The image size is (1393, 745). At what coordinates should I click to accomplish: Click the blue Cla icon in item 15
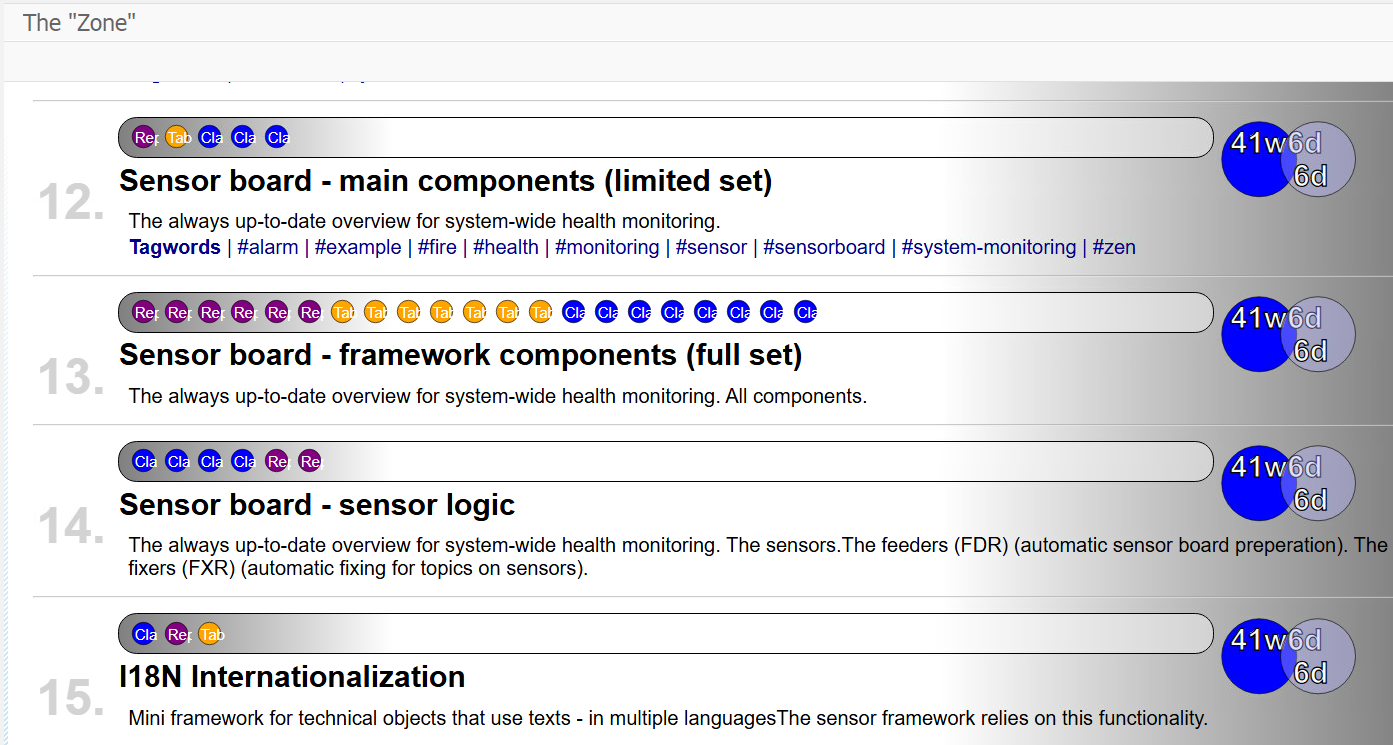[x=145, y=634]
